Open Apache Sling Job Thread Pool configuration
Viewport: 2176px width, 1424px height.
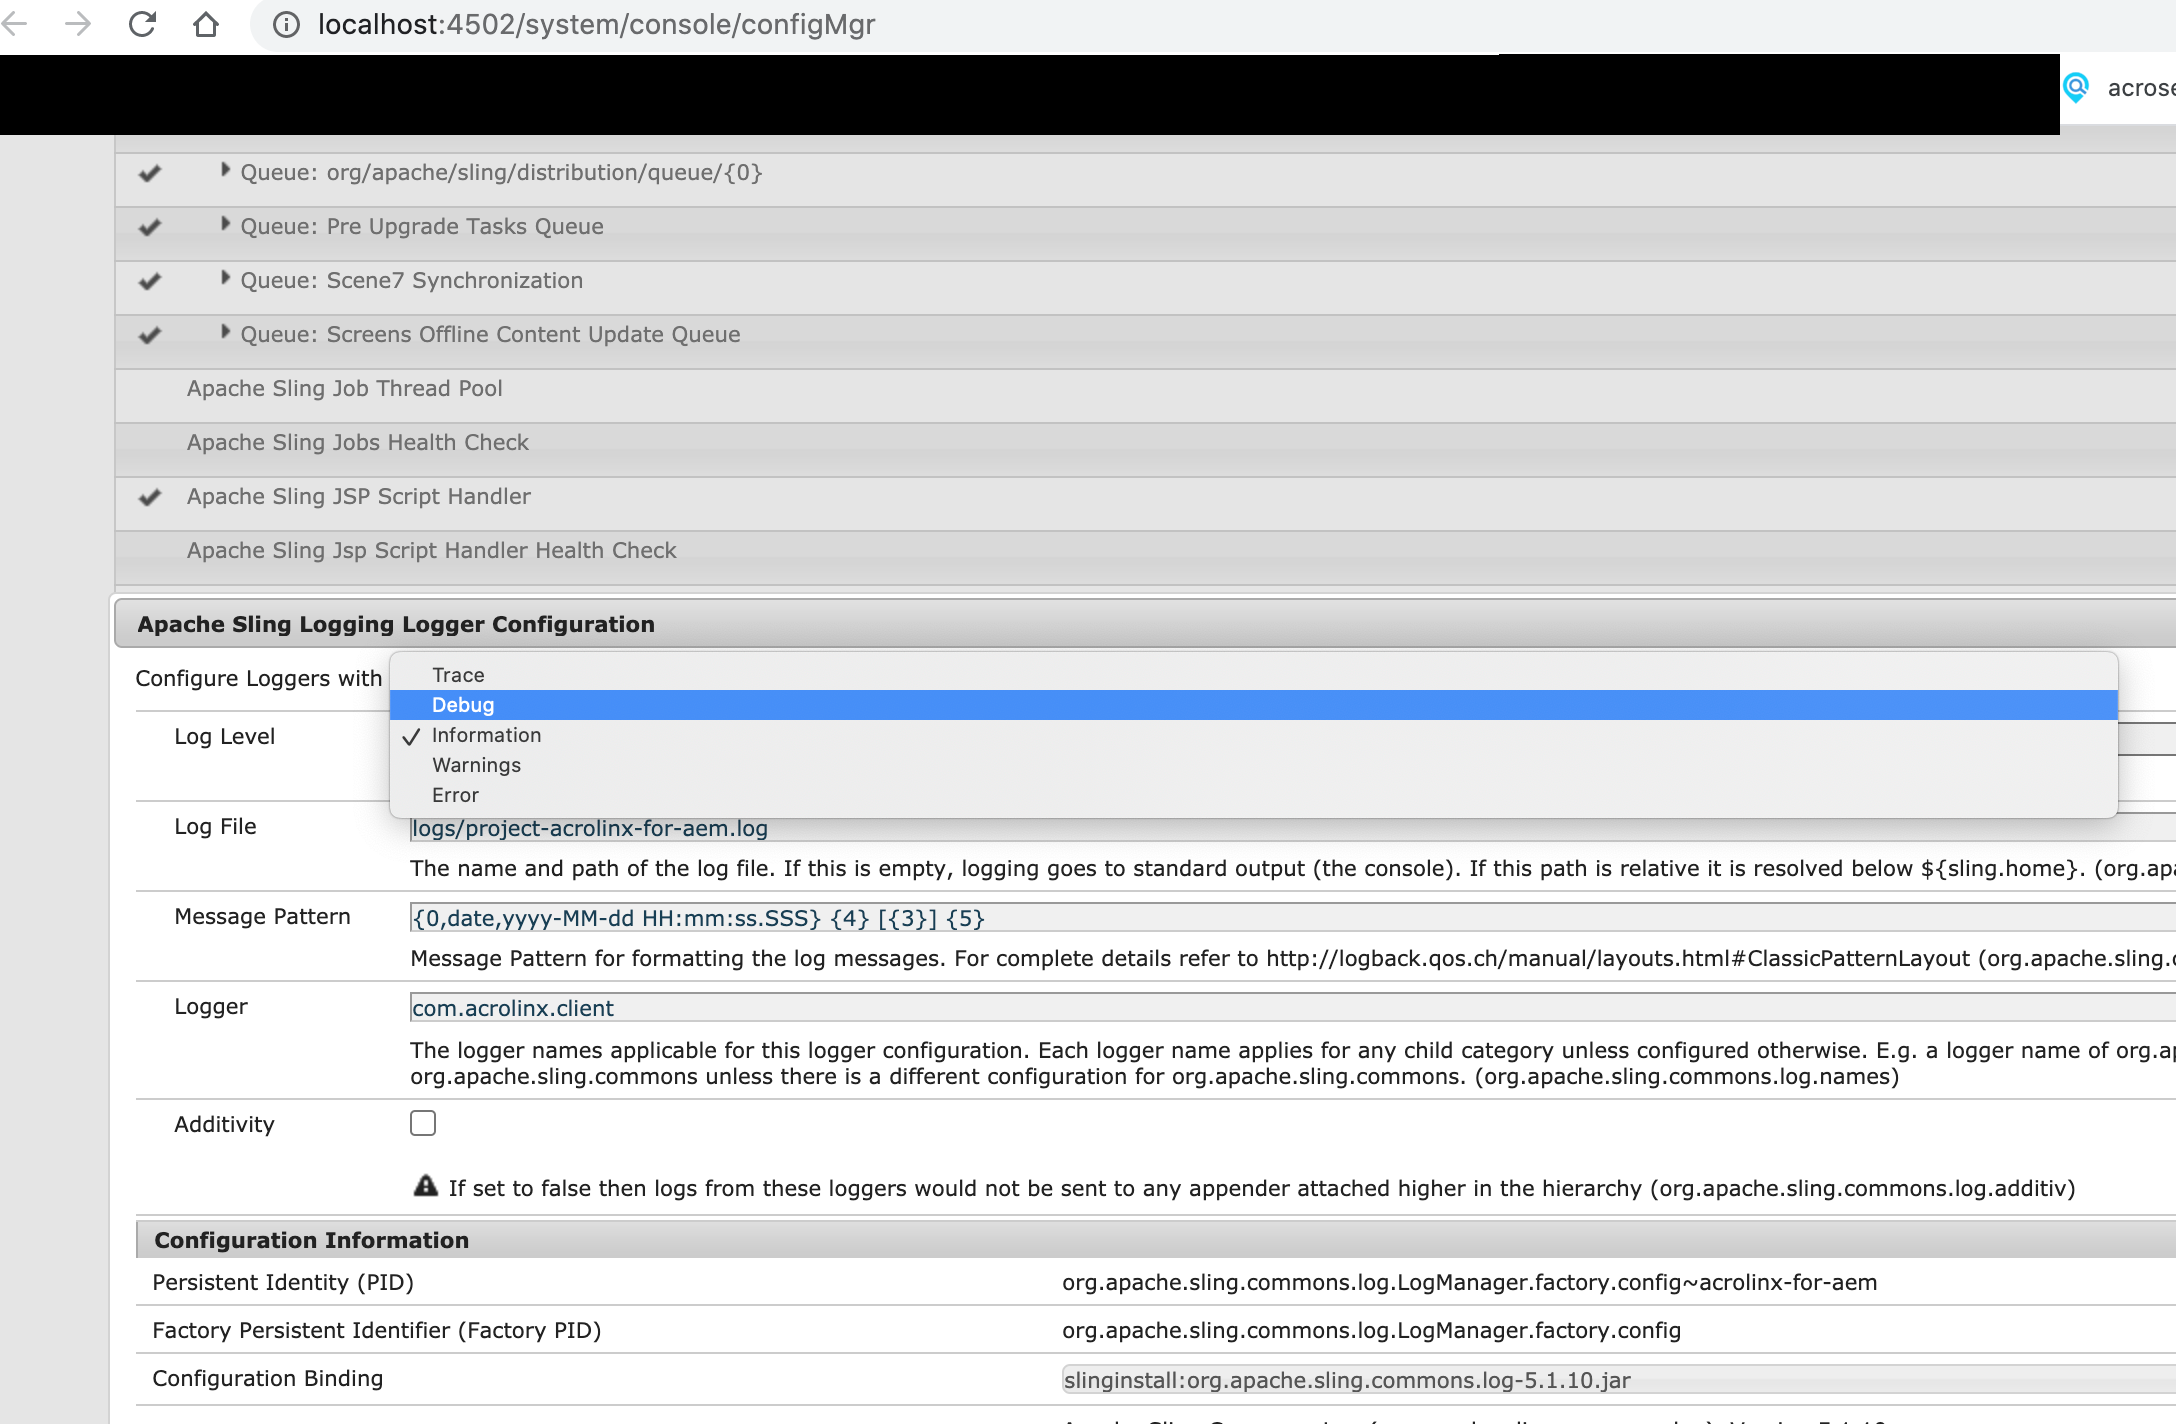click(344, 388)
